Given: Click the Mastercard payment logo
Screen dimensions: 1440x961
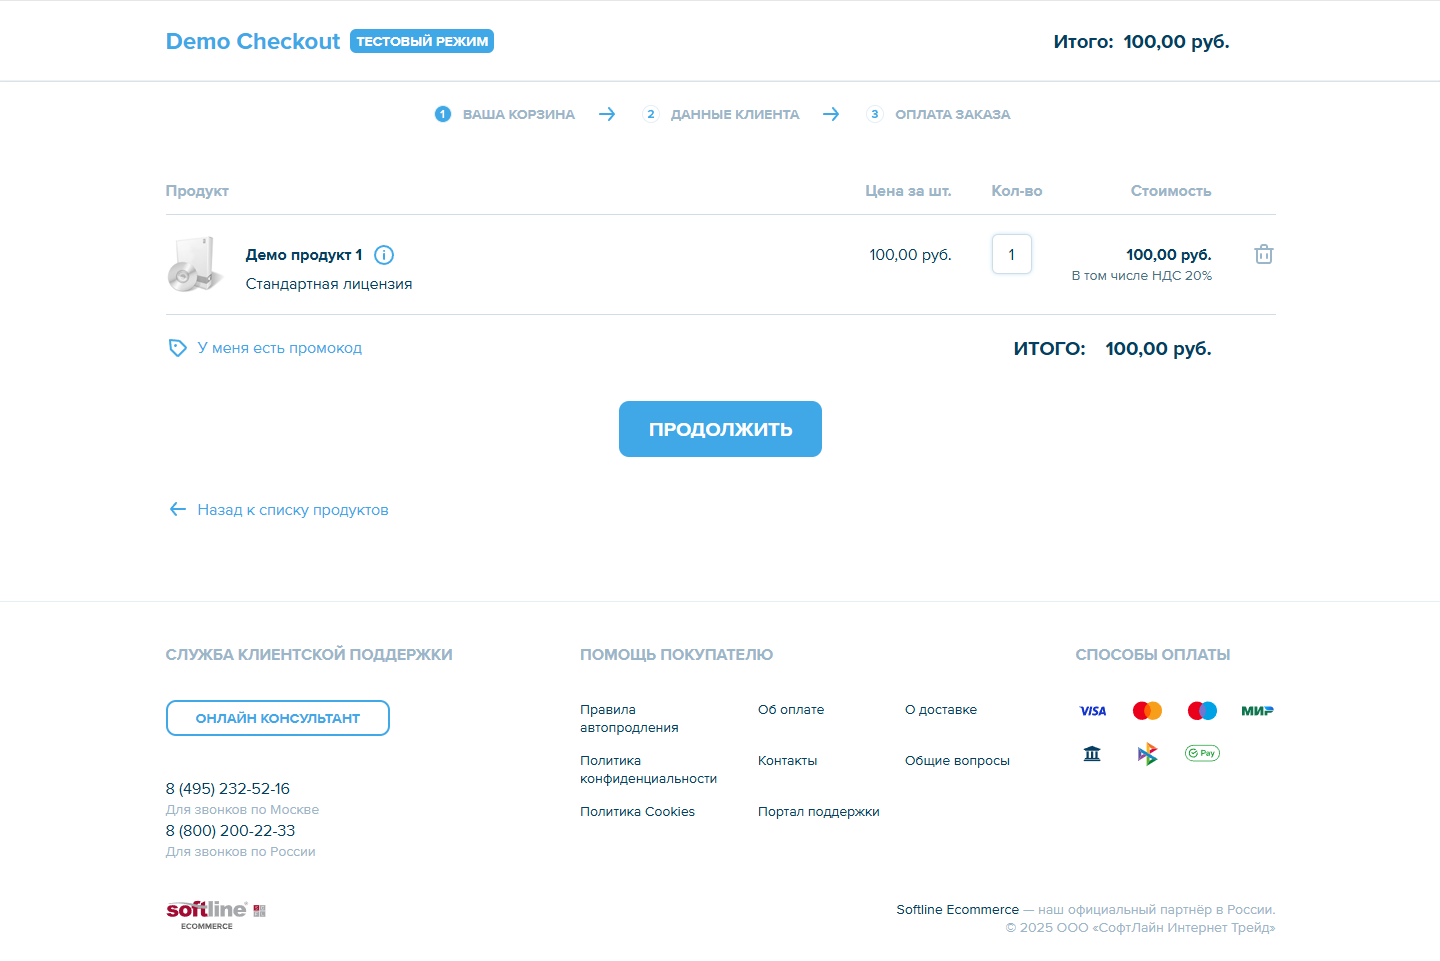Looking at the screenshot, I should coord(1147,711).
